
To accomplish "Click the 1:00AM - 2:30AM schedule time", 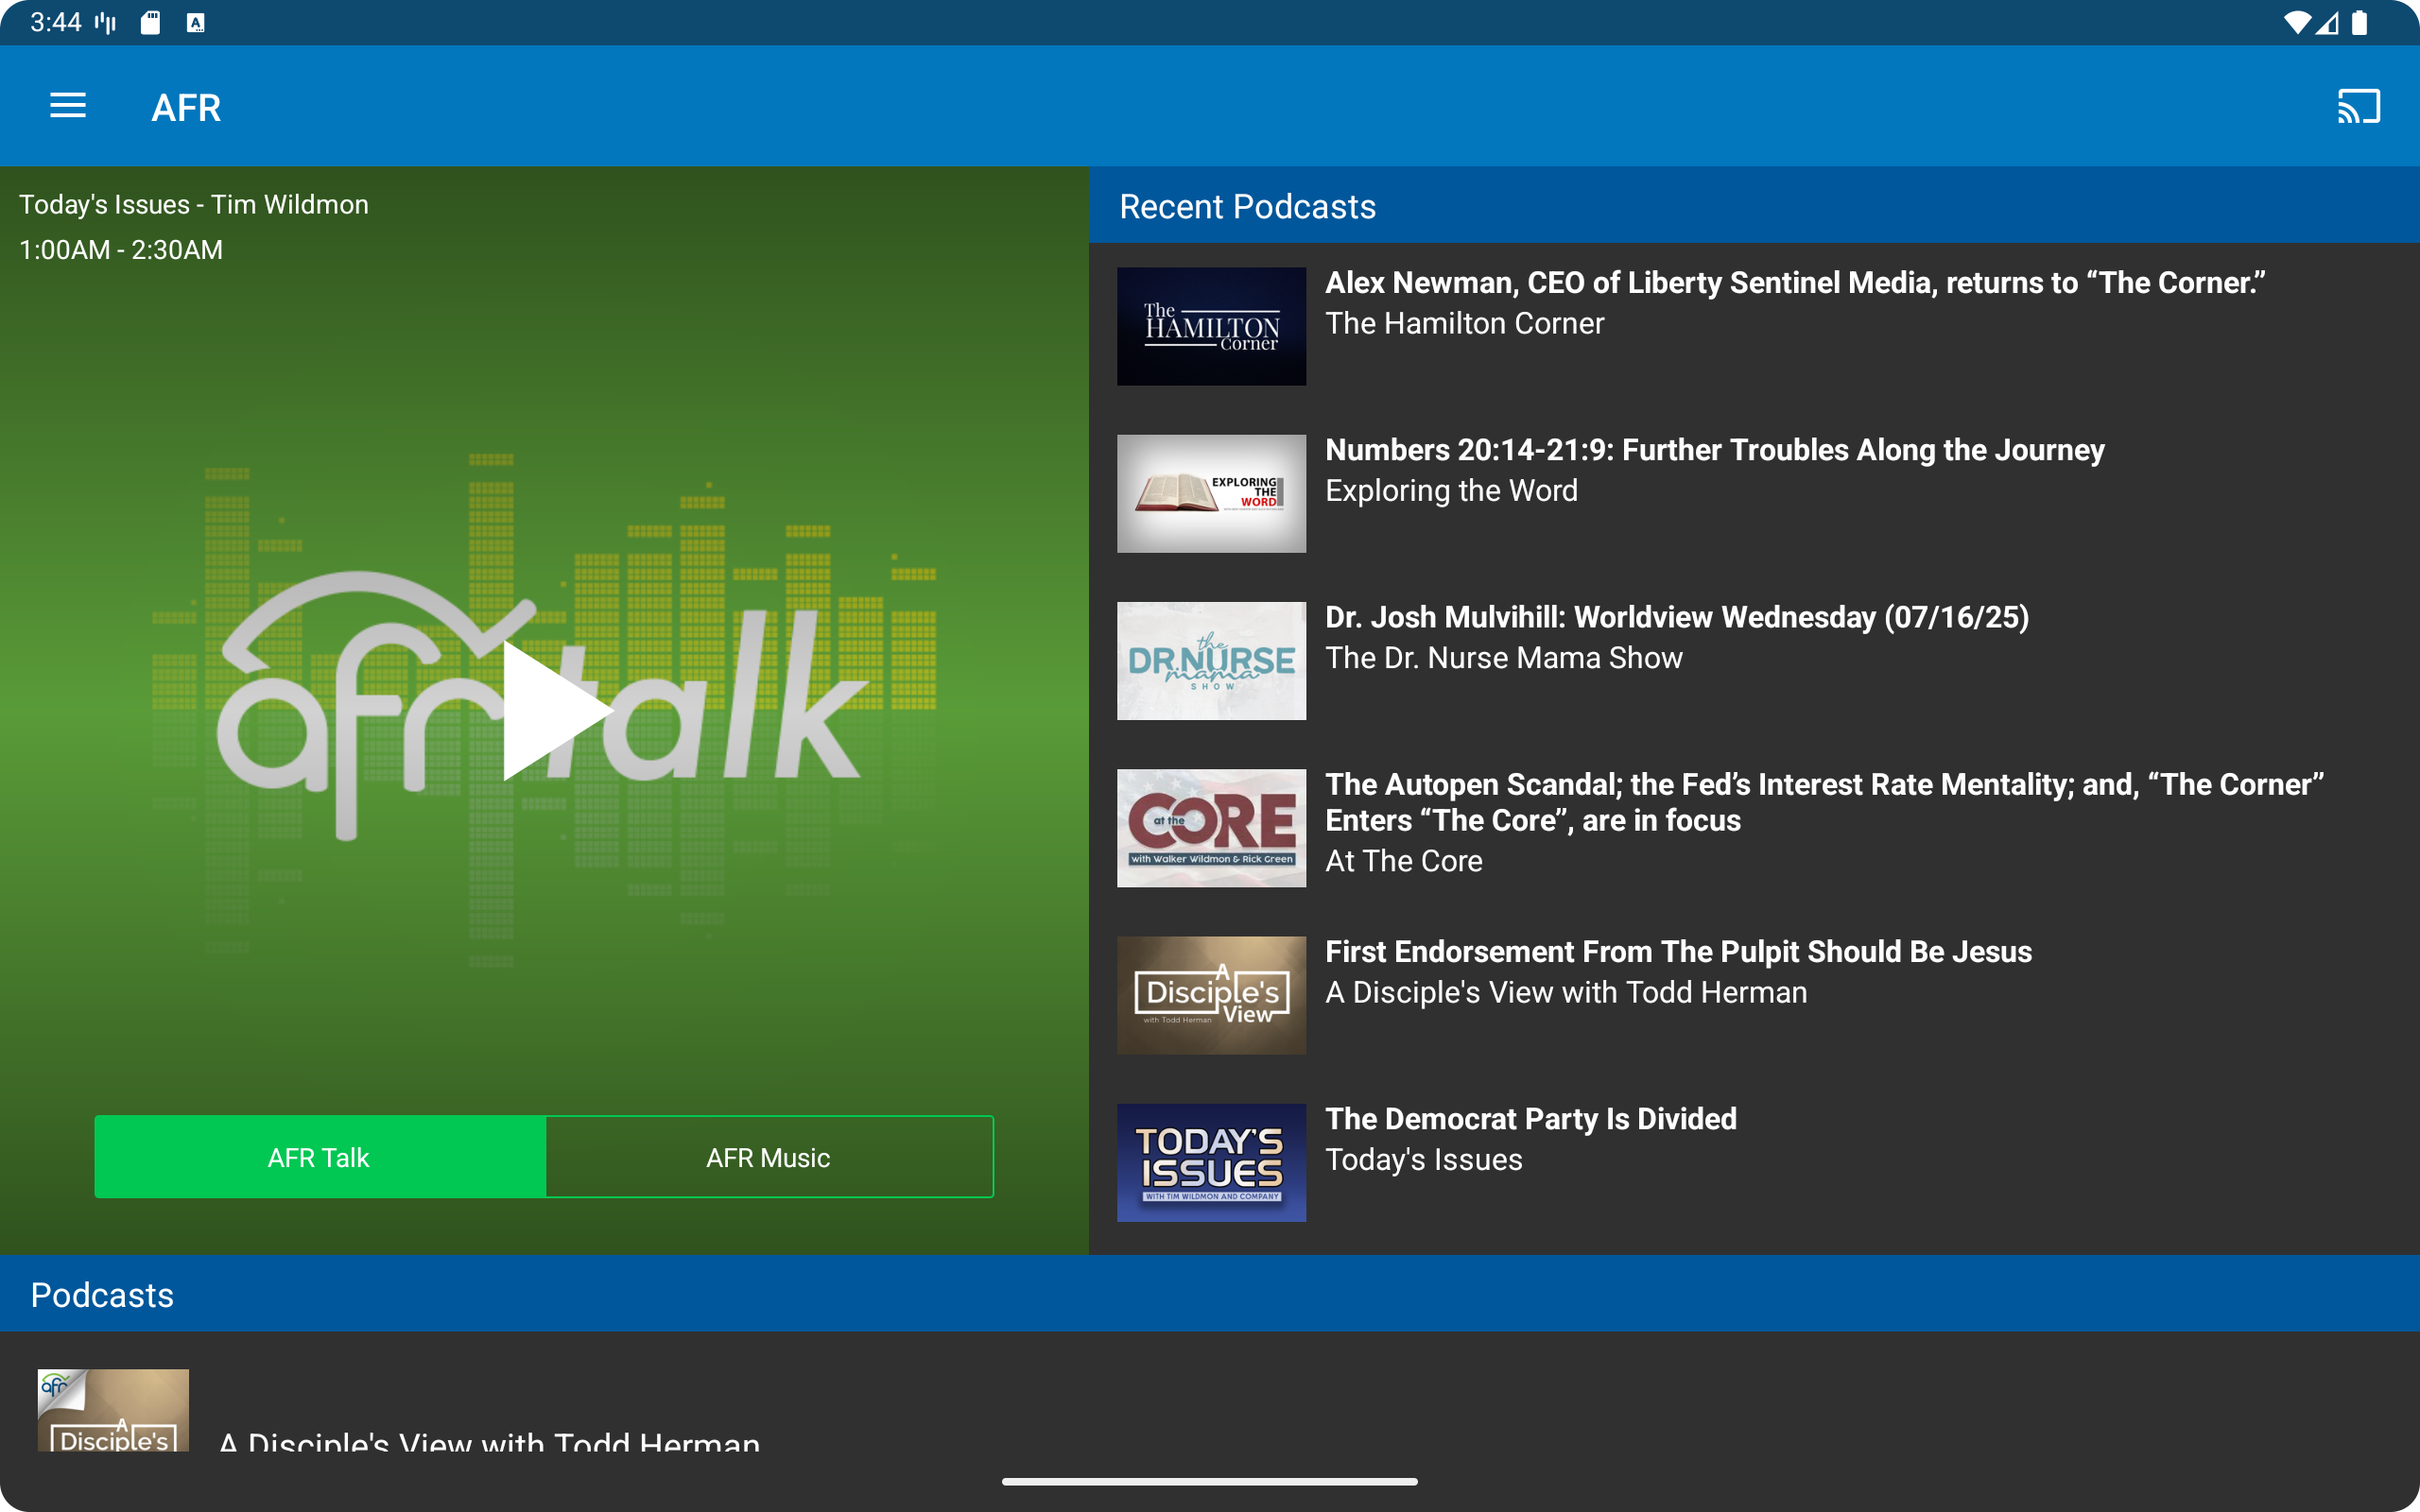I will 121,249.
